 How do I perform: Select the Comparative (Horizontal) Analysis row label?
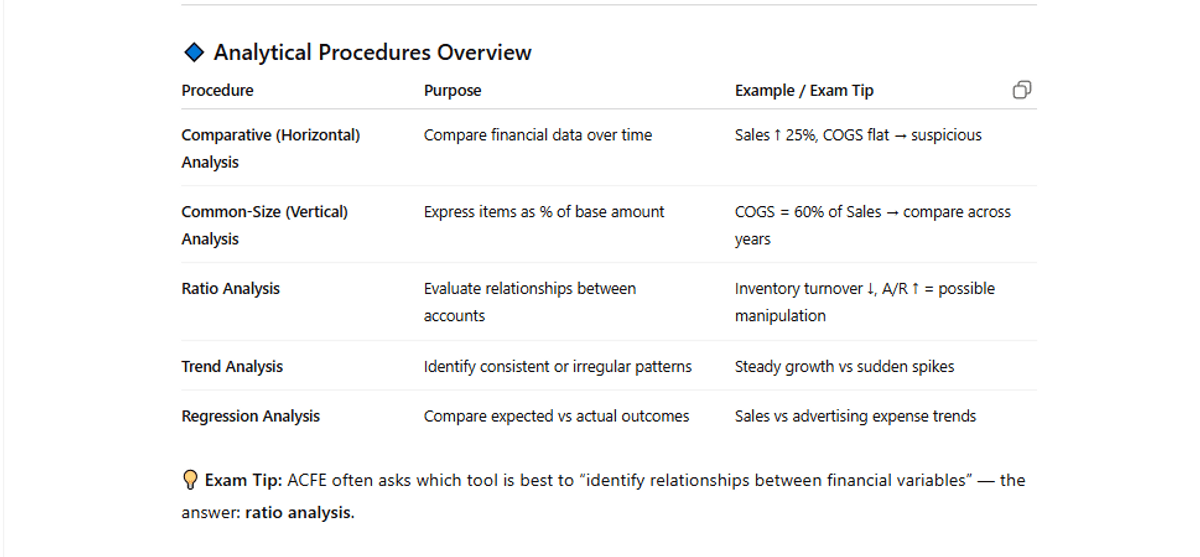click(270, 148)
